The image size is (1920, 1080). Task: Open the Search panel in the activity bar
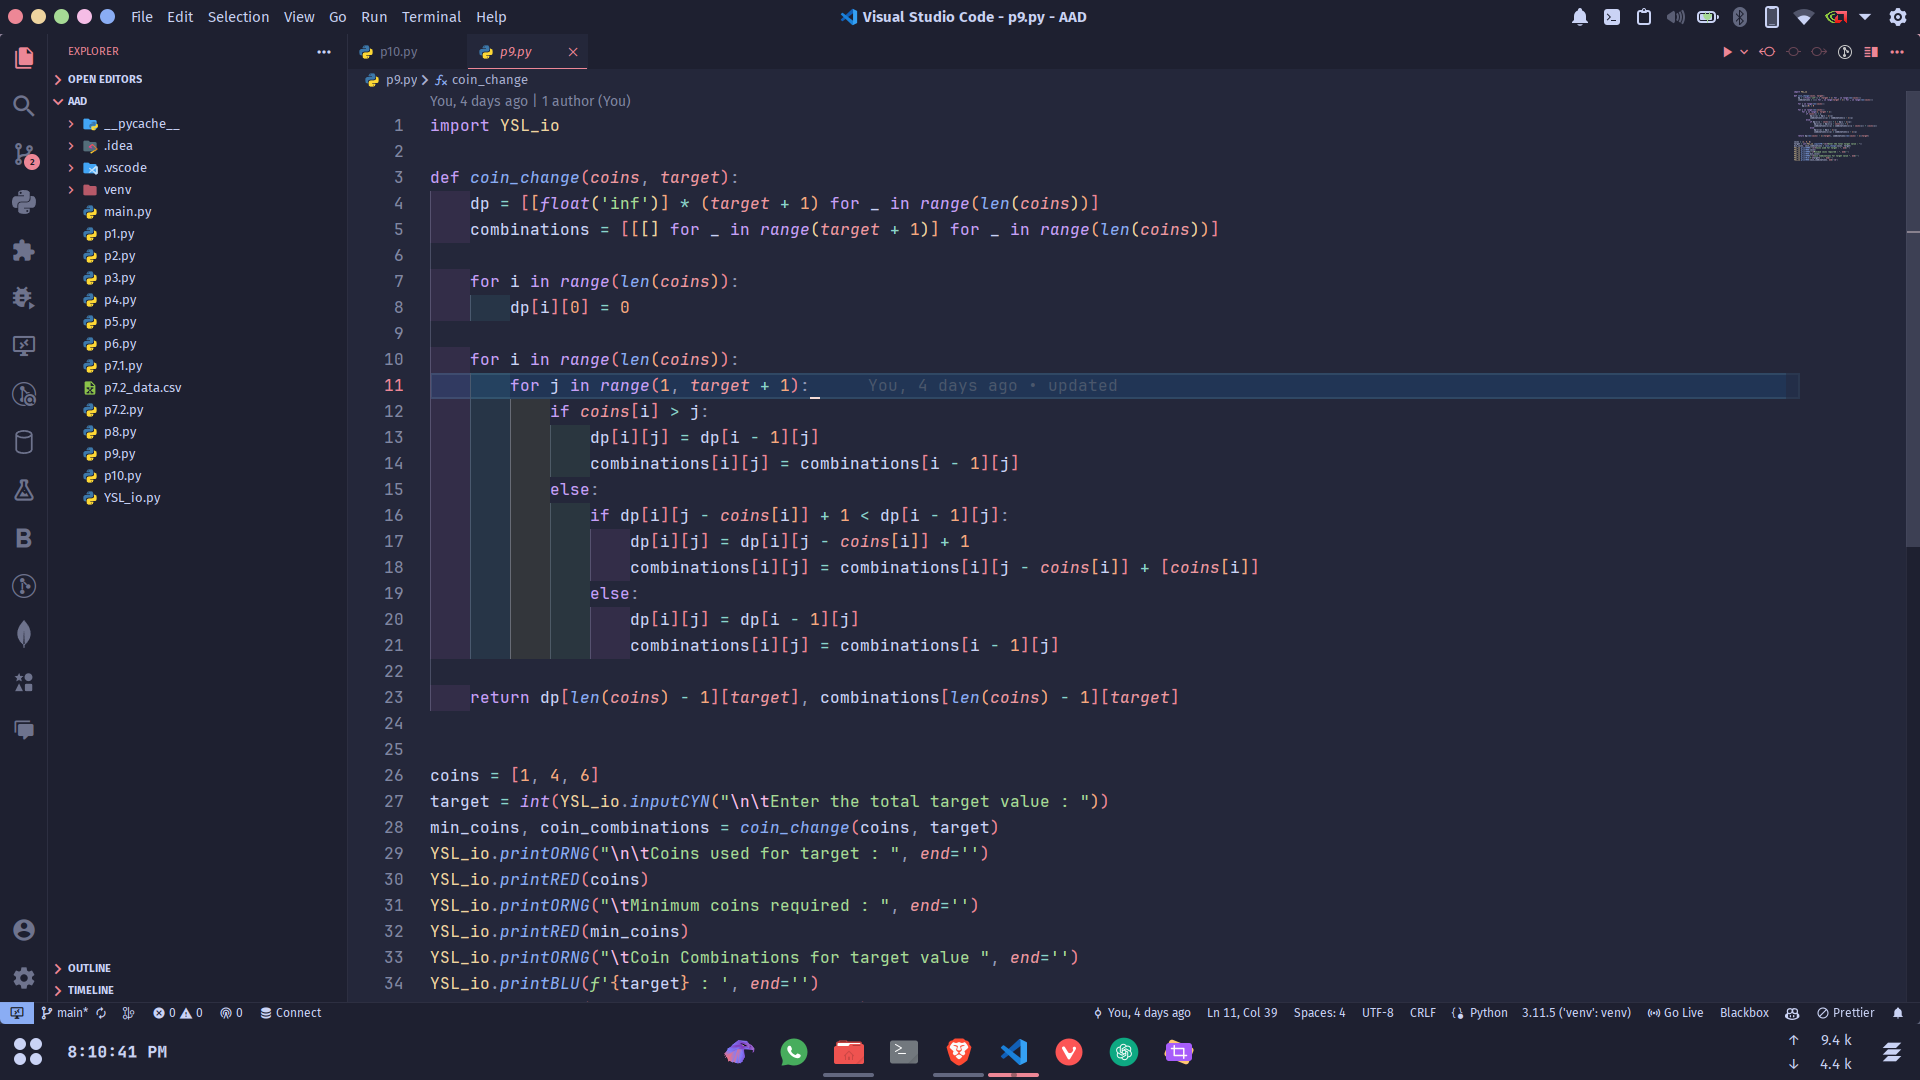point(24,104)
